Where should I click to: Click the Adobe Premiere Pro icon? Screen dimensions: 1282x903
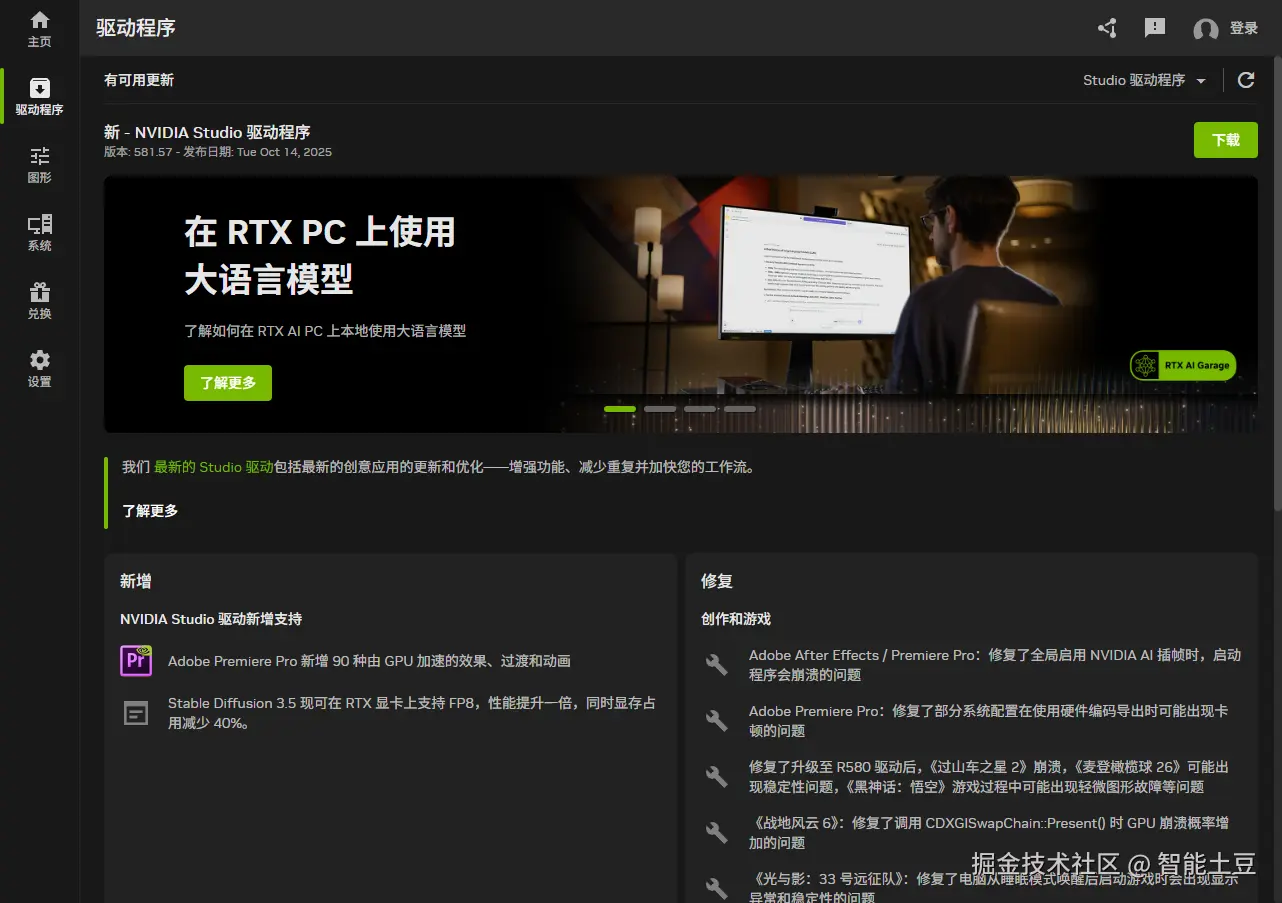pyautogui.click(x=136, y=661)
